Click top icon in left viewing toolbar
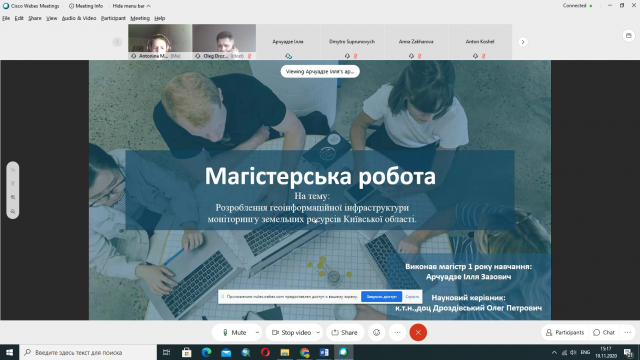 click(13, 170)
